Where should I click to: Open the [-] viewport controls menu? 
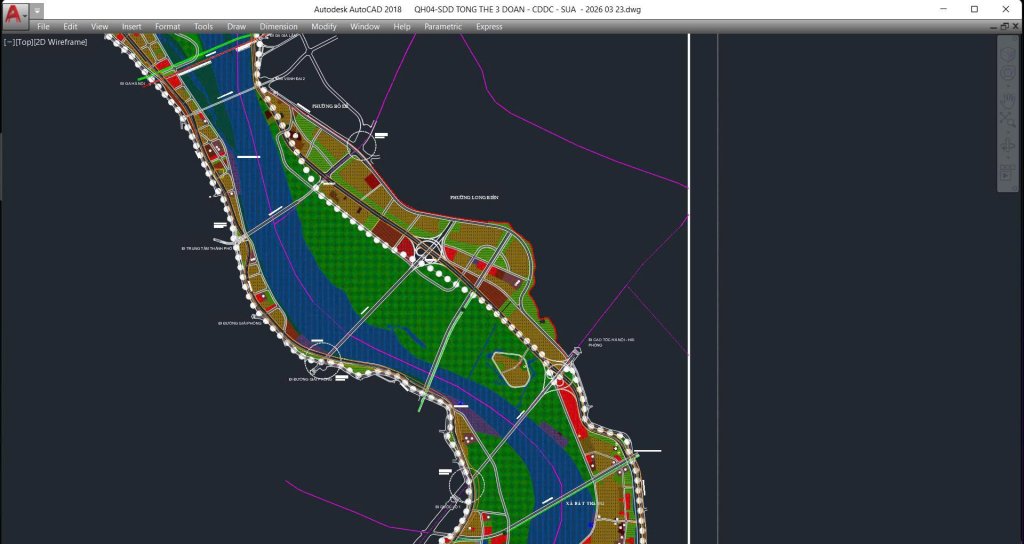pyautogui.click(x=9, y=42)
